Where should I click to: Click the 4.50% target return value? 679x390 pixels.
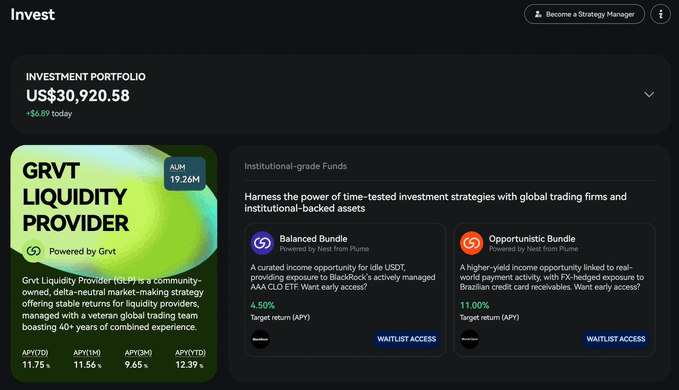262,306
